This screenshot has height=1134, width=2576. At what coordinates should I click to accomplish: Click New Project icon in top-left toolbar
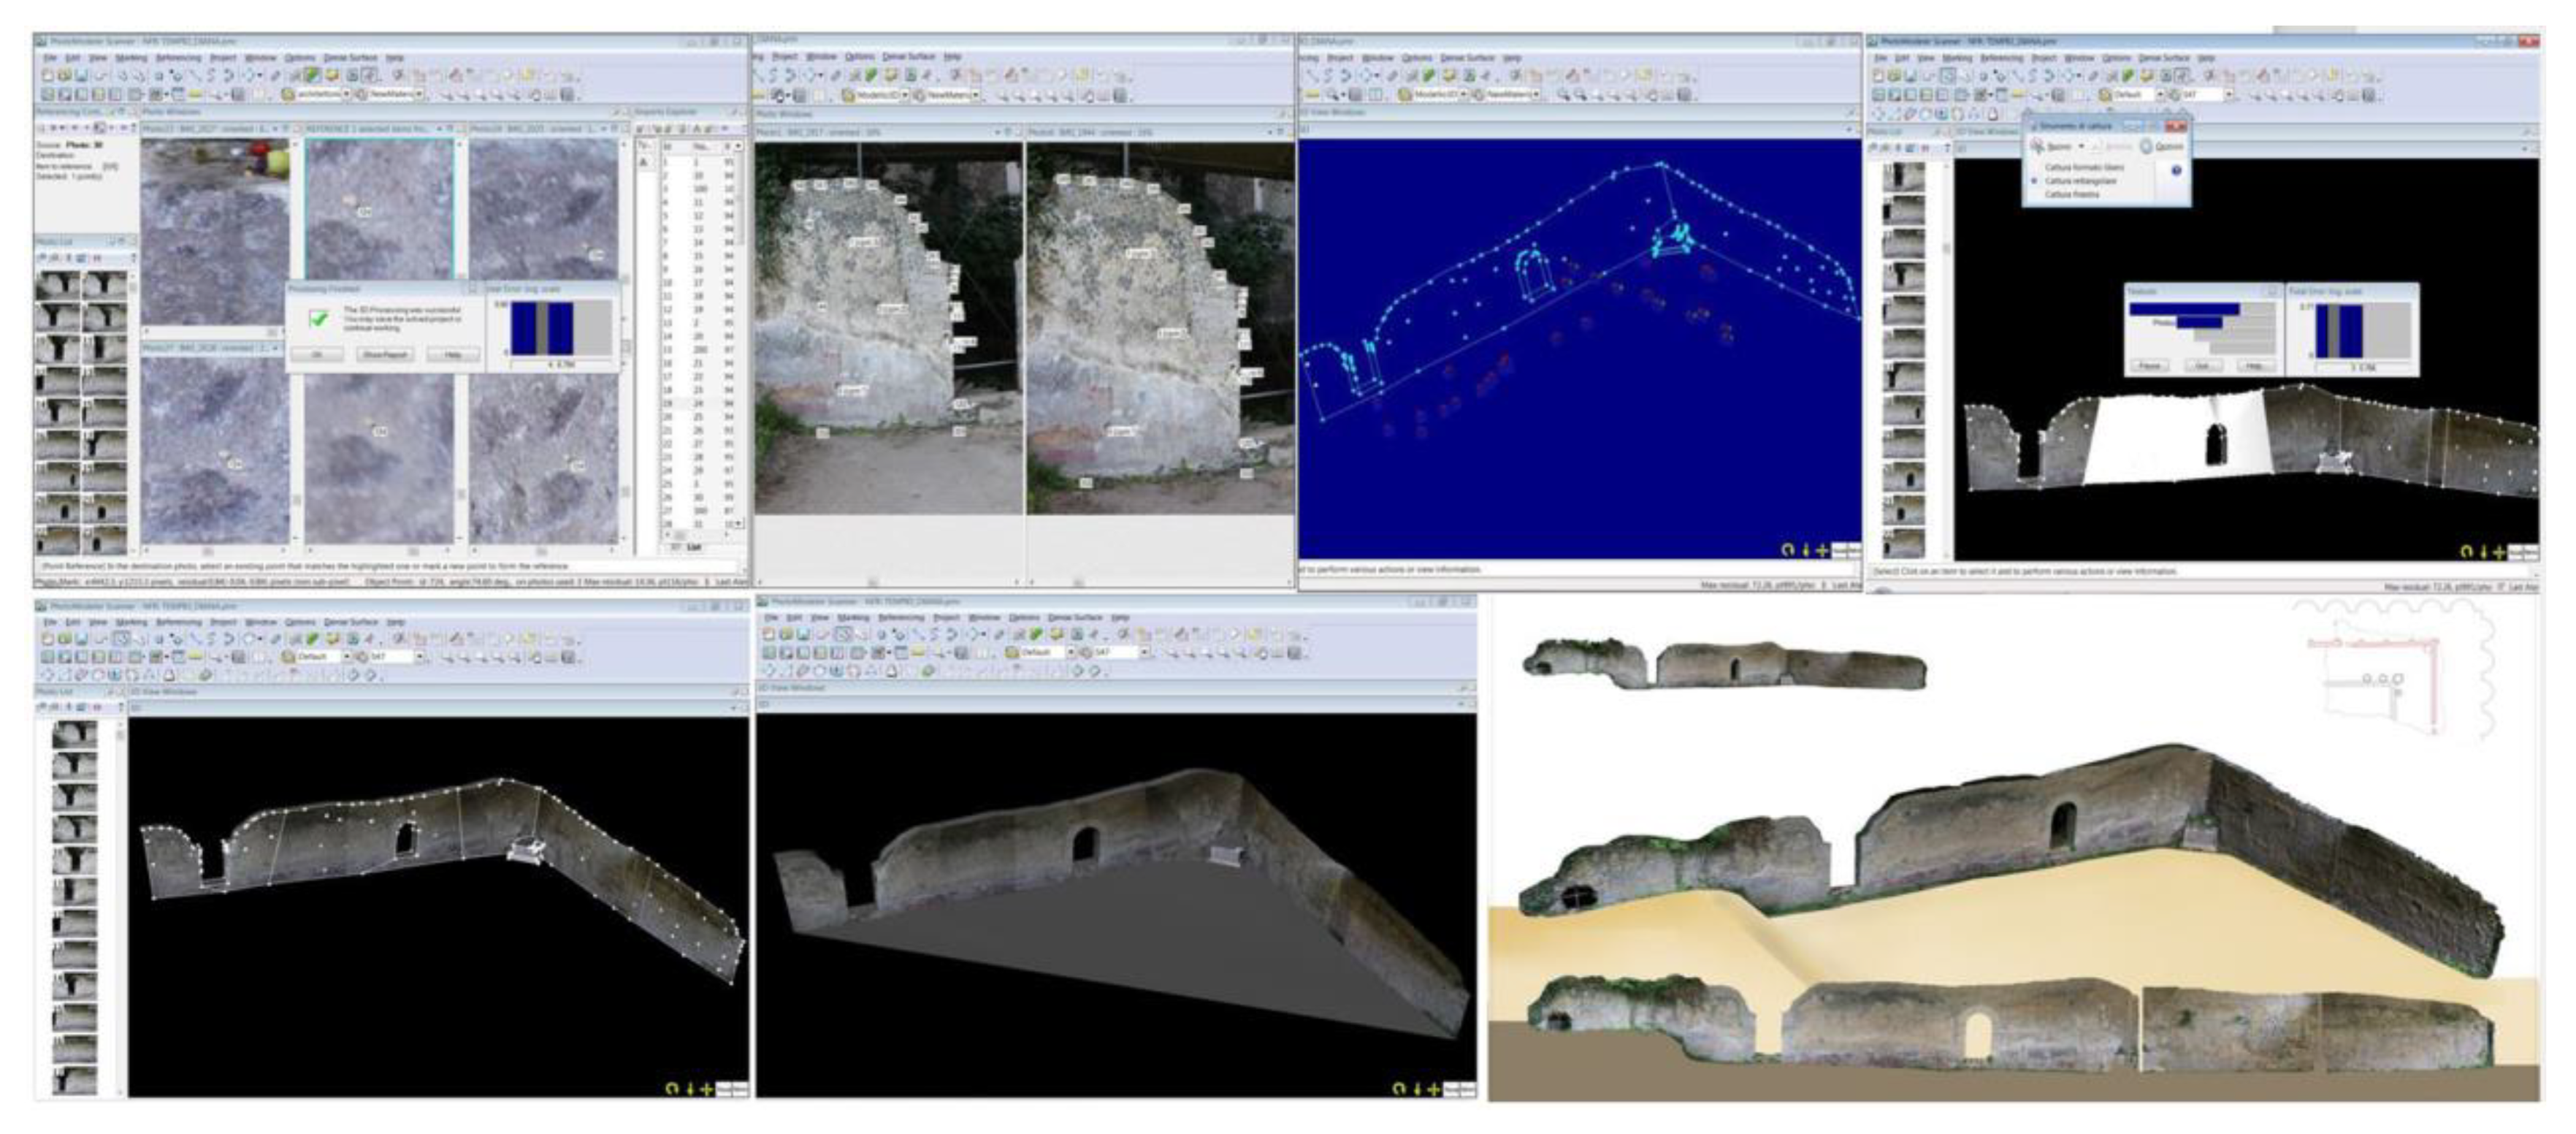pos(47,75)
